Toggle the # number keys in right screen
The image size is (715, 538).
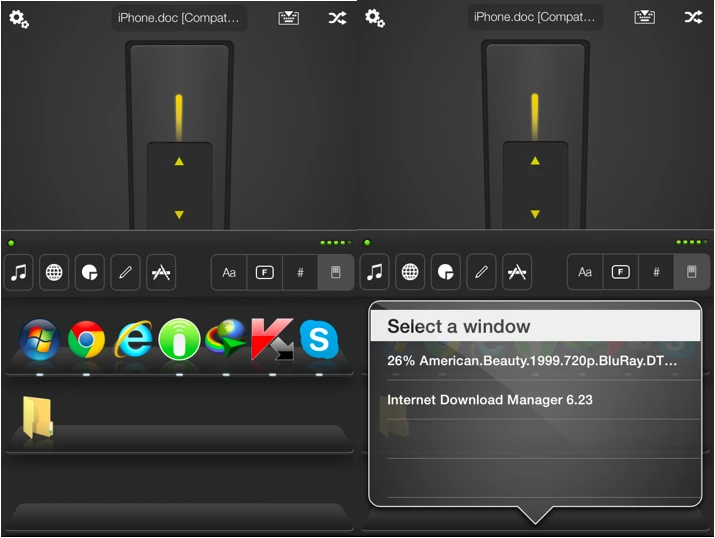[656, 272]
